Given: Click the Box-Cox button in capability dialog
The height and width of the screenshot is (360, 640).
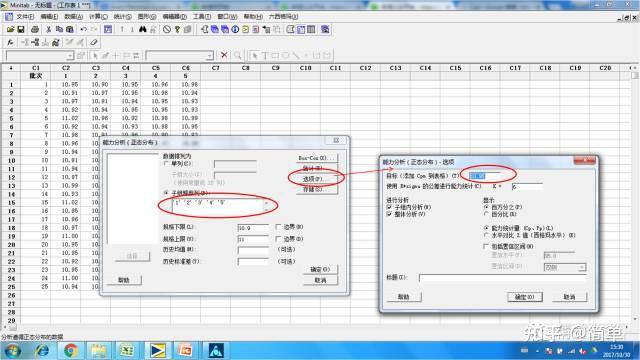Looking at the screenshot, I should [x=318, y=158].
